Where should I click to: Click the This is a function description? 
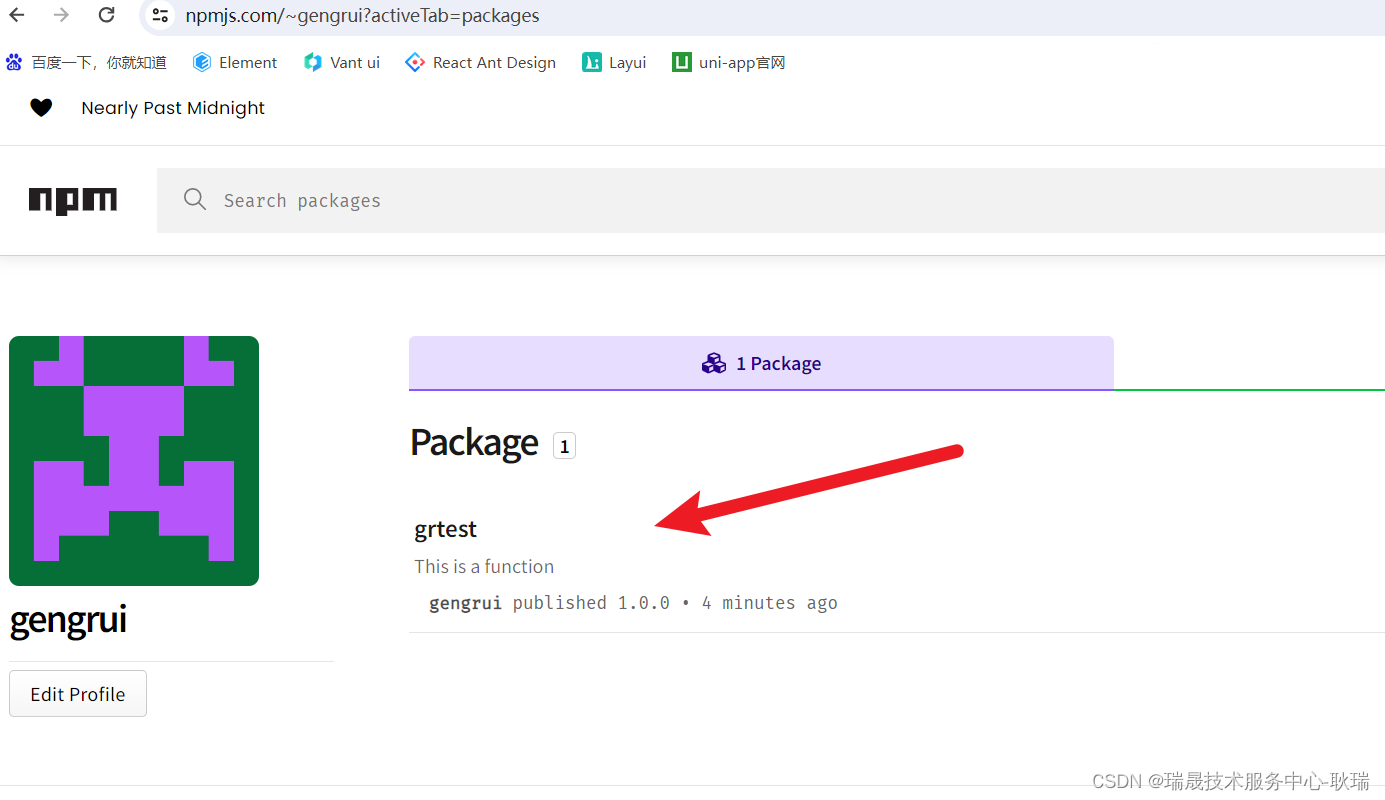pos(484,566)
